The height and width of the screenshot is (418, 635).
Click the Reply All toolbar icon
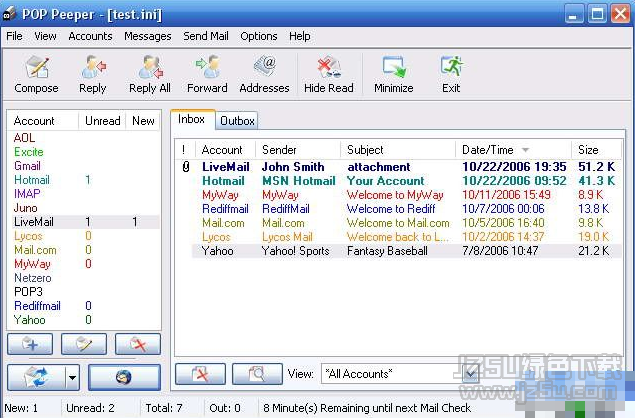tap(150, 74)
